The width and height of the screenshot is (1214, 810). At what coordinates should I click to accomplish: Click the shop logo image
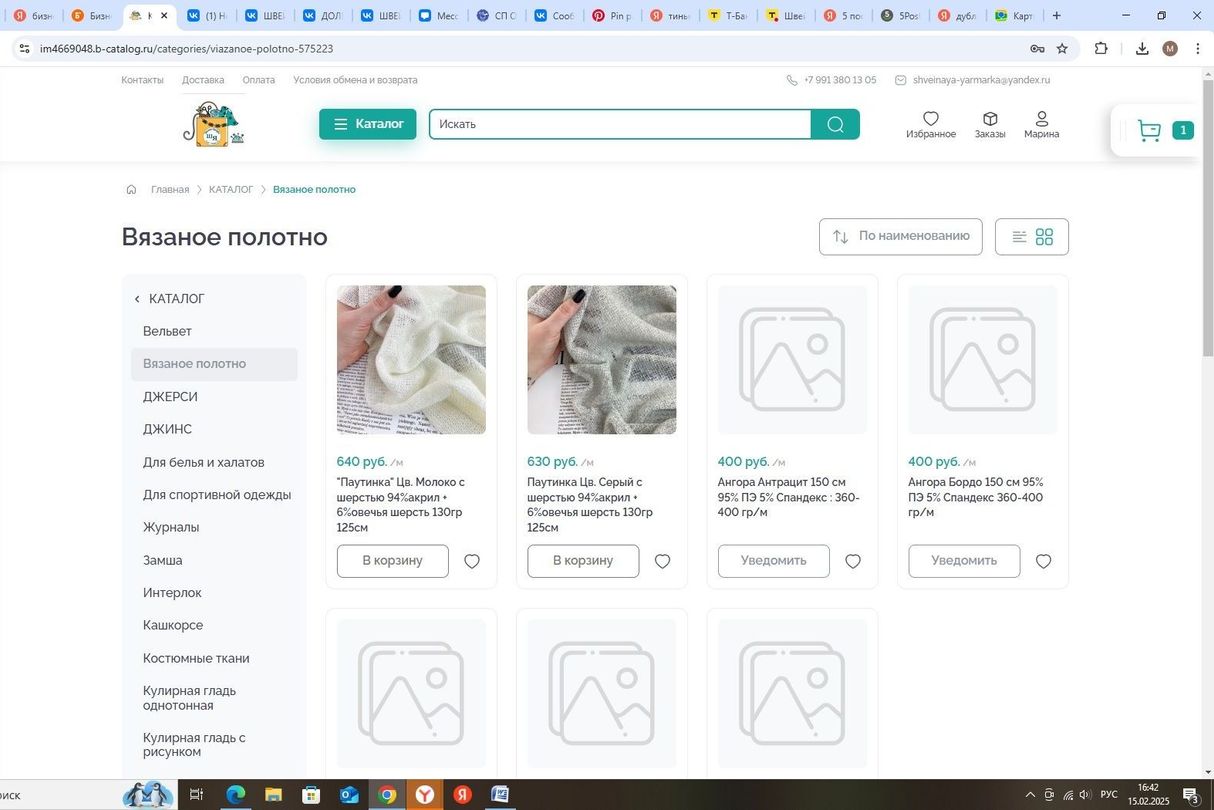coord(212,124)
